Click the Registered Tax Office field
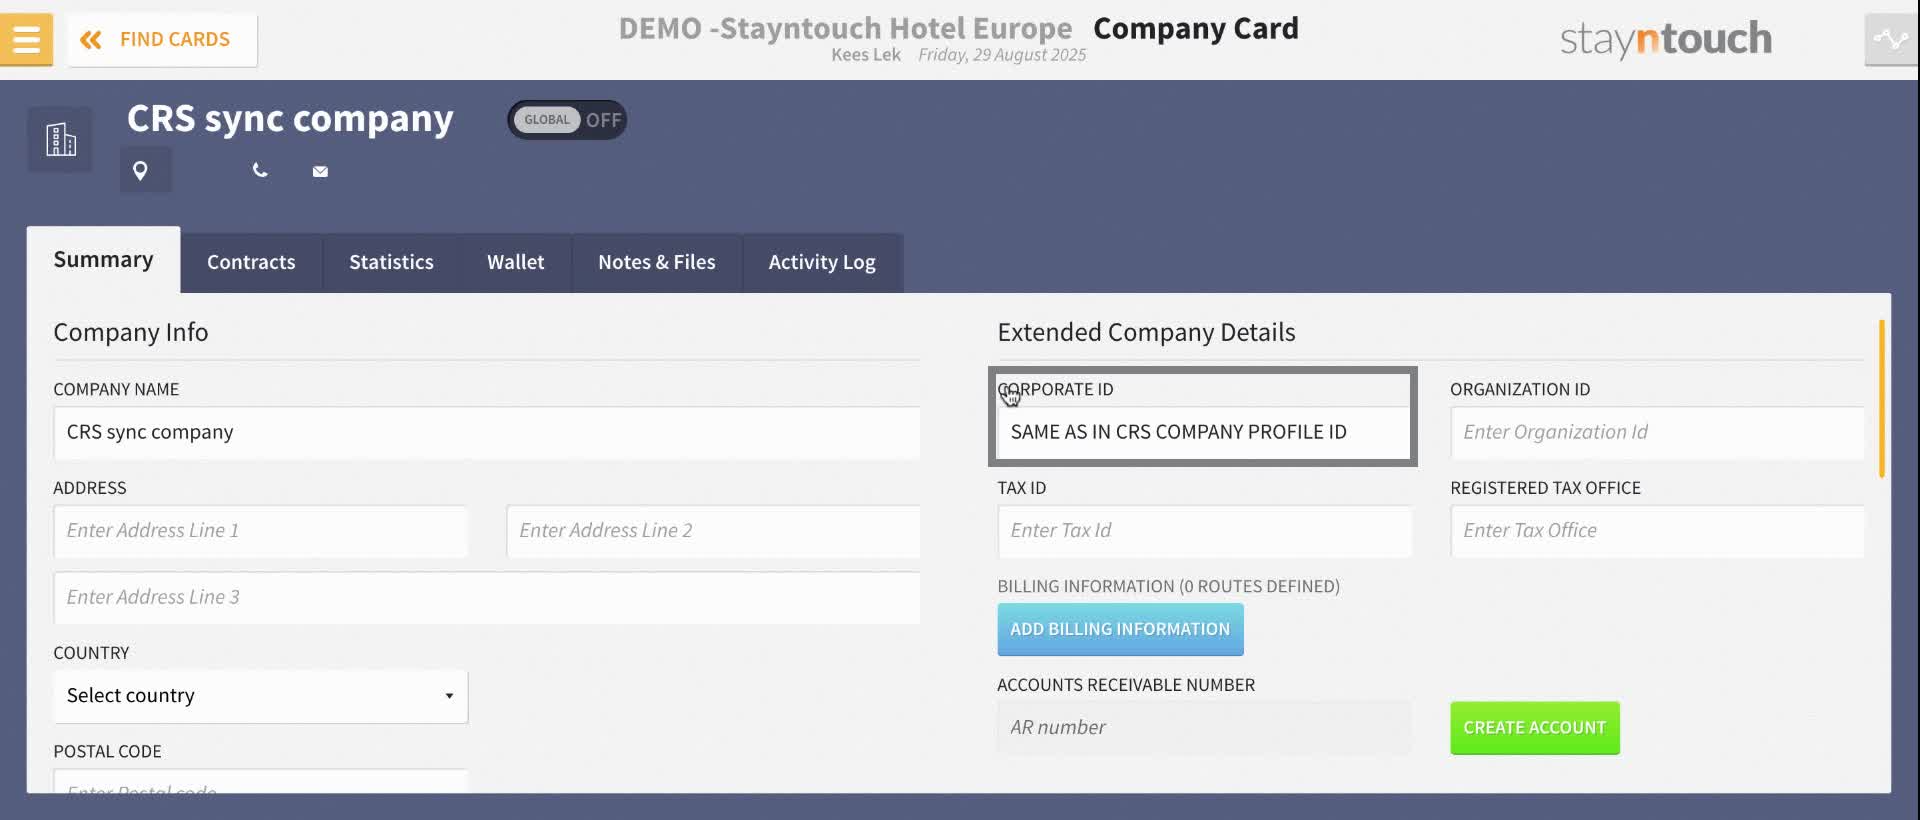 [1657, 531]
